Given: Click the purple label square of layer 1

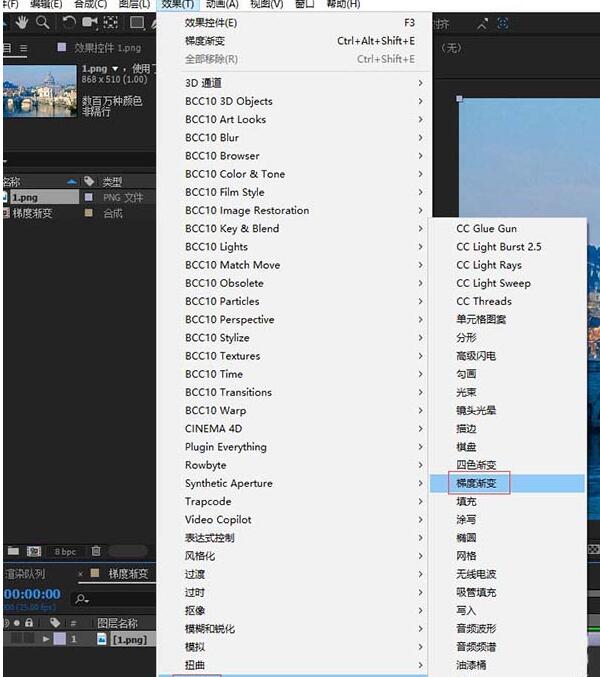Looking at the screenshot, I should pyautogui.click(x=60, y=639).
